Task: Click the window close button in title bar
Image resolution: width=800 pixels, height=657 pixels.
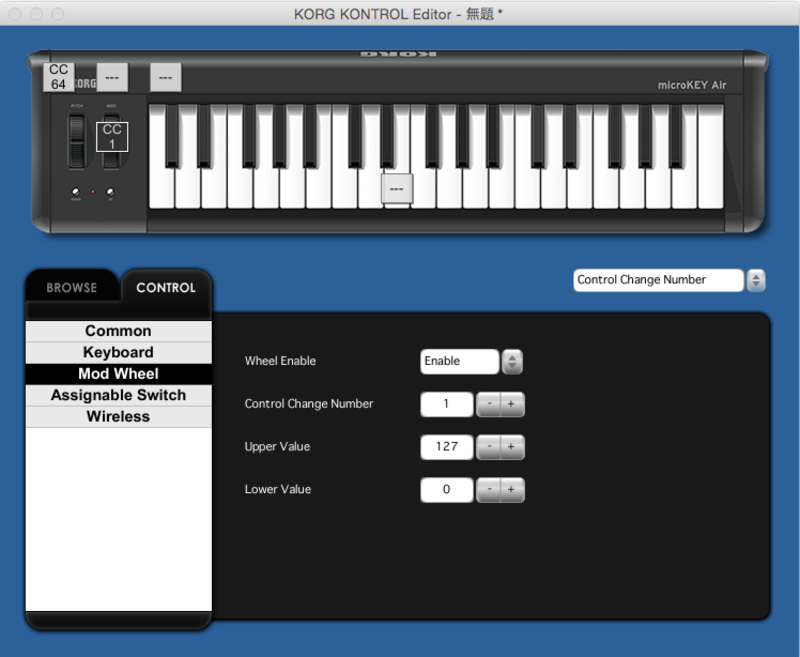Action: click(x=15, y=14)
